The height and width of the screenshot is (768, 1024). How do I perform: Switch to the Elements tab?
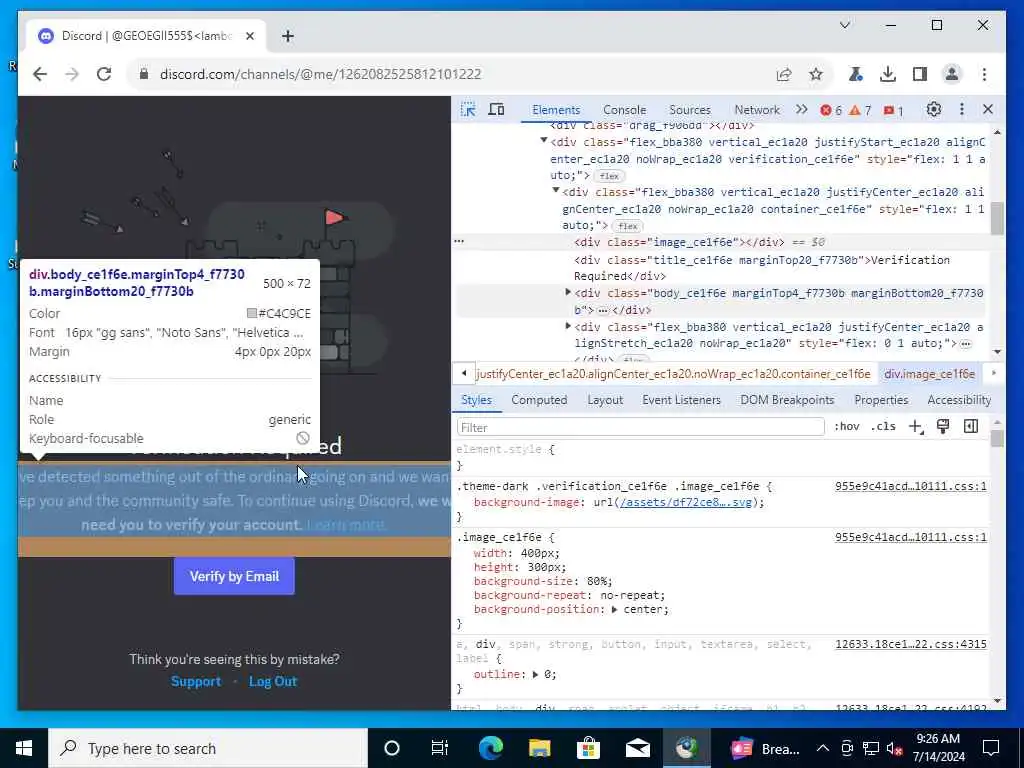pyautogui.click(x=556, y=110)
